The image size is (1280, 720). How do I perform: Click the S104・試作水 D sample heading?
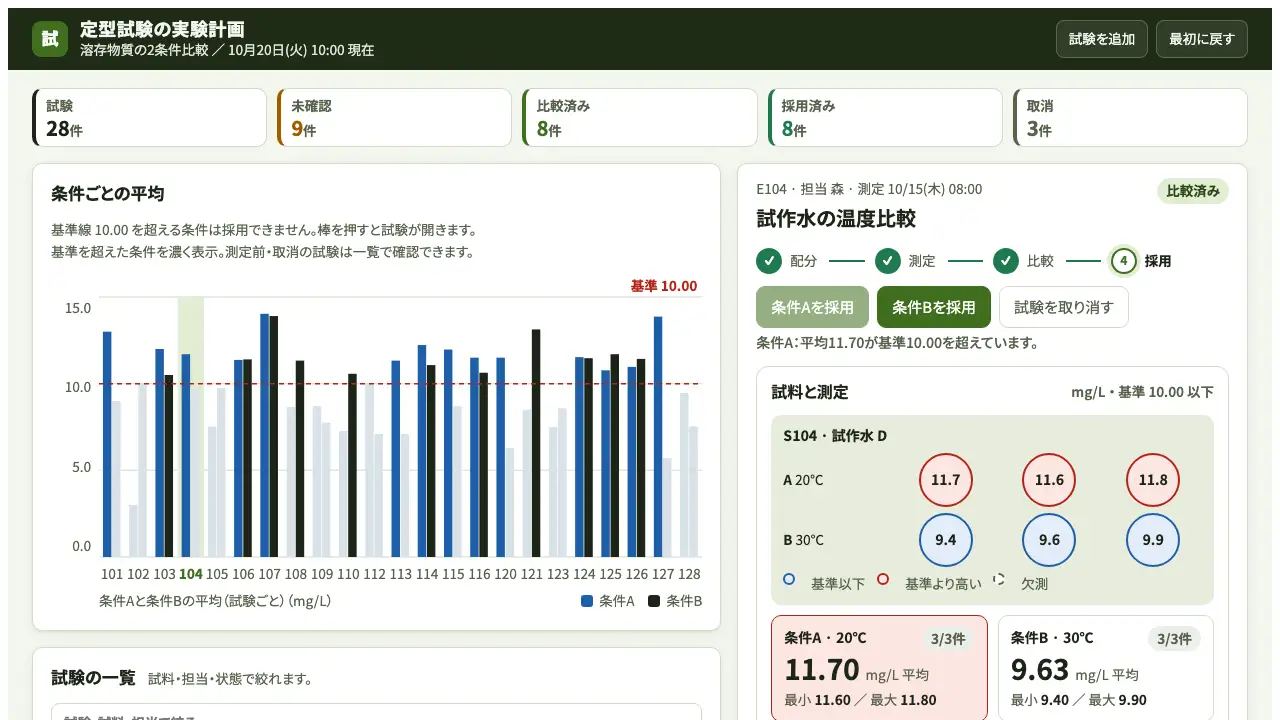[x=835, y=436]
